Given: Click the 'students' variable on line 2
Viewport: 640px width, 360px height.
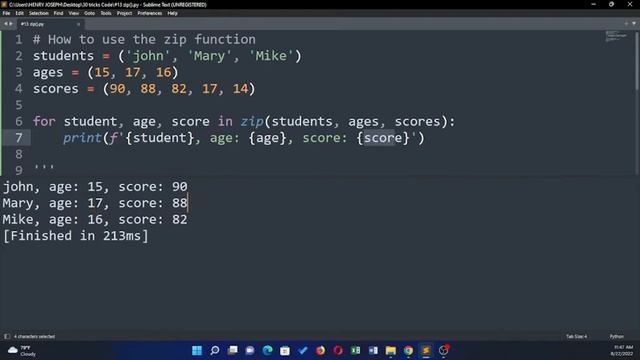Looking at the screenshot, I should 63,56.
